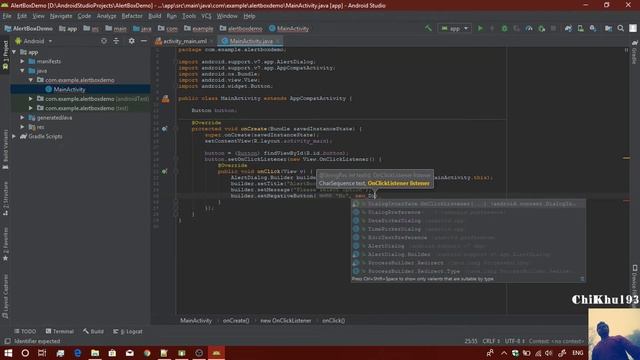Click the alertboxdemo breadcrumb folder

241,29
